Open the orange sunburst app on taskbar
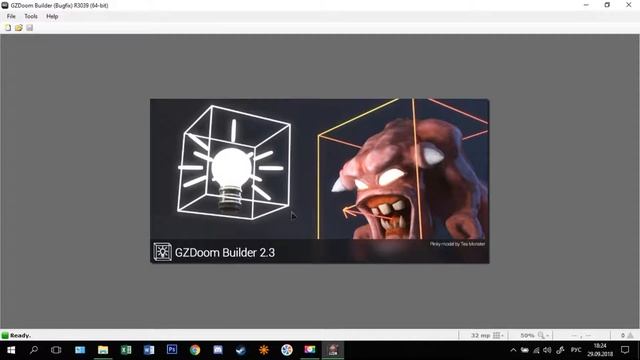640x360 pixels. (x=264, y=350)
